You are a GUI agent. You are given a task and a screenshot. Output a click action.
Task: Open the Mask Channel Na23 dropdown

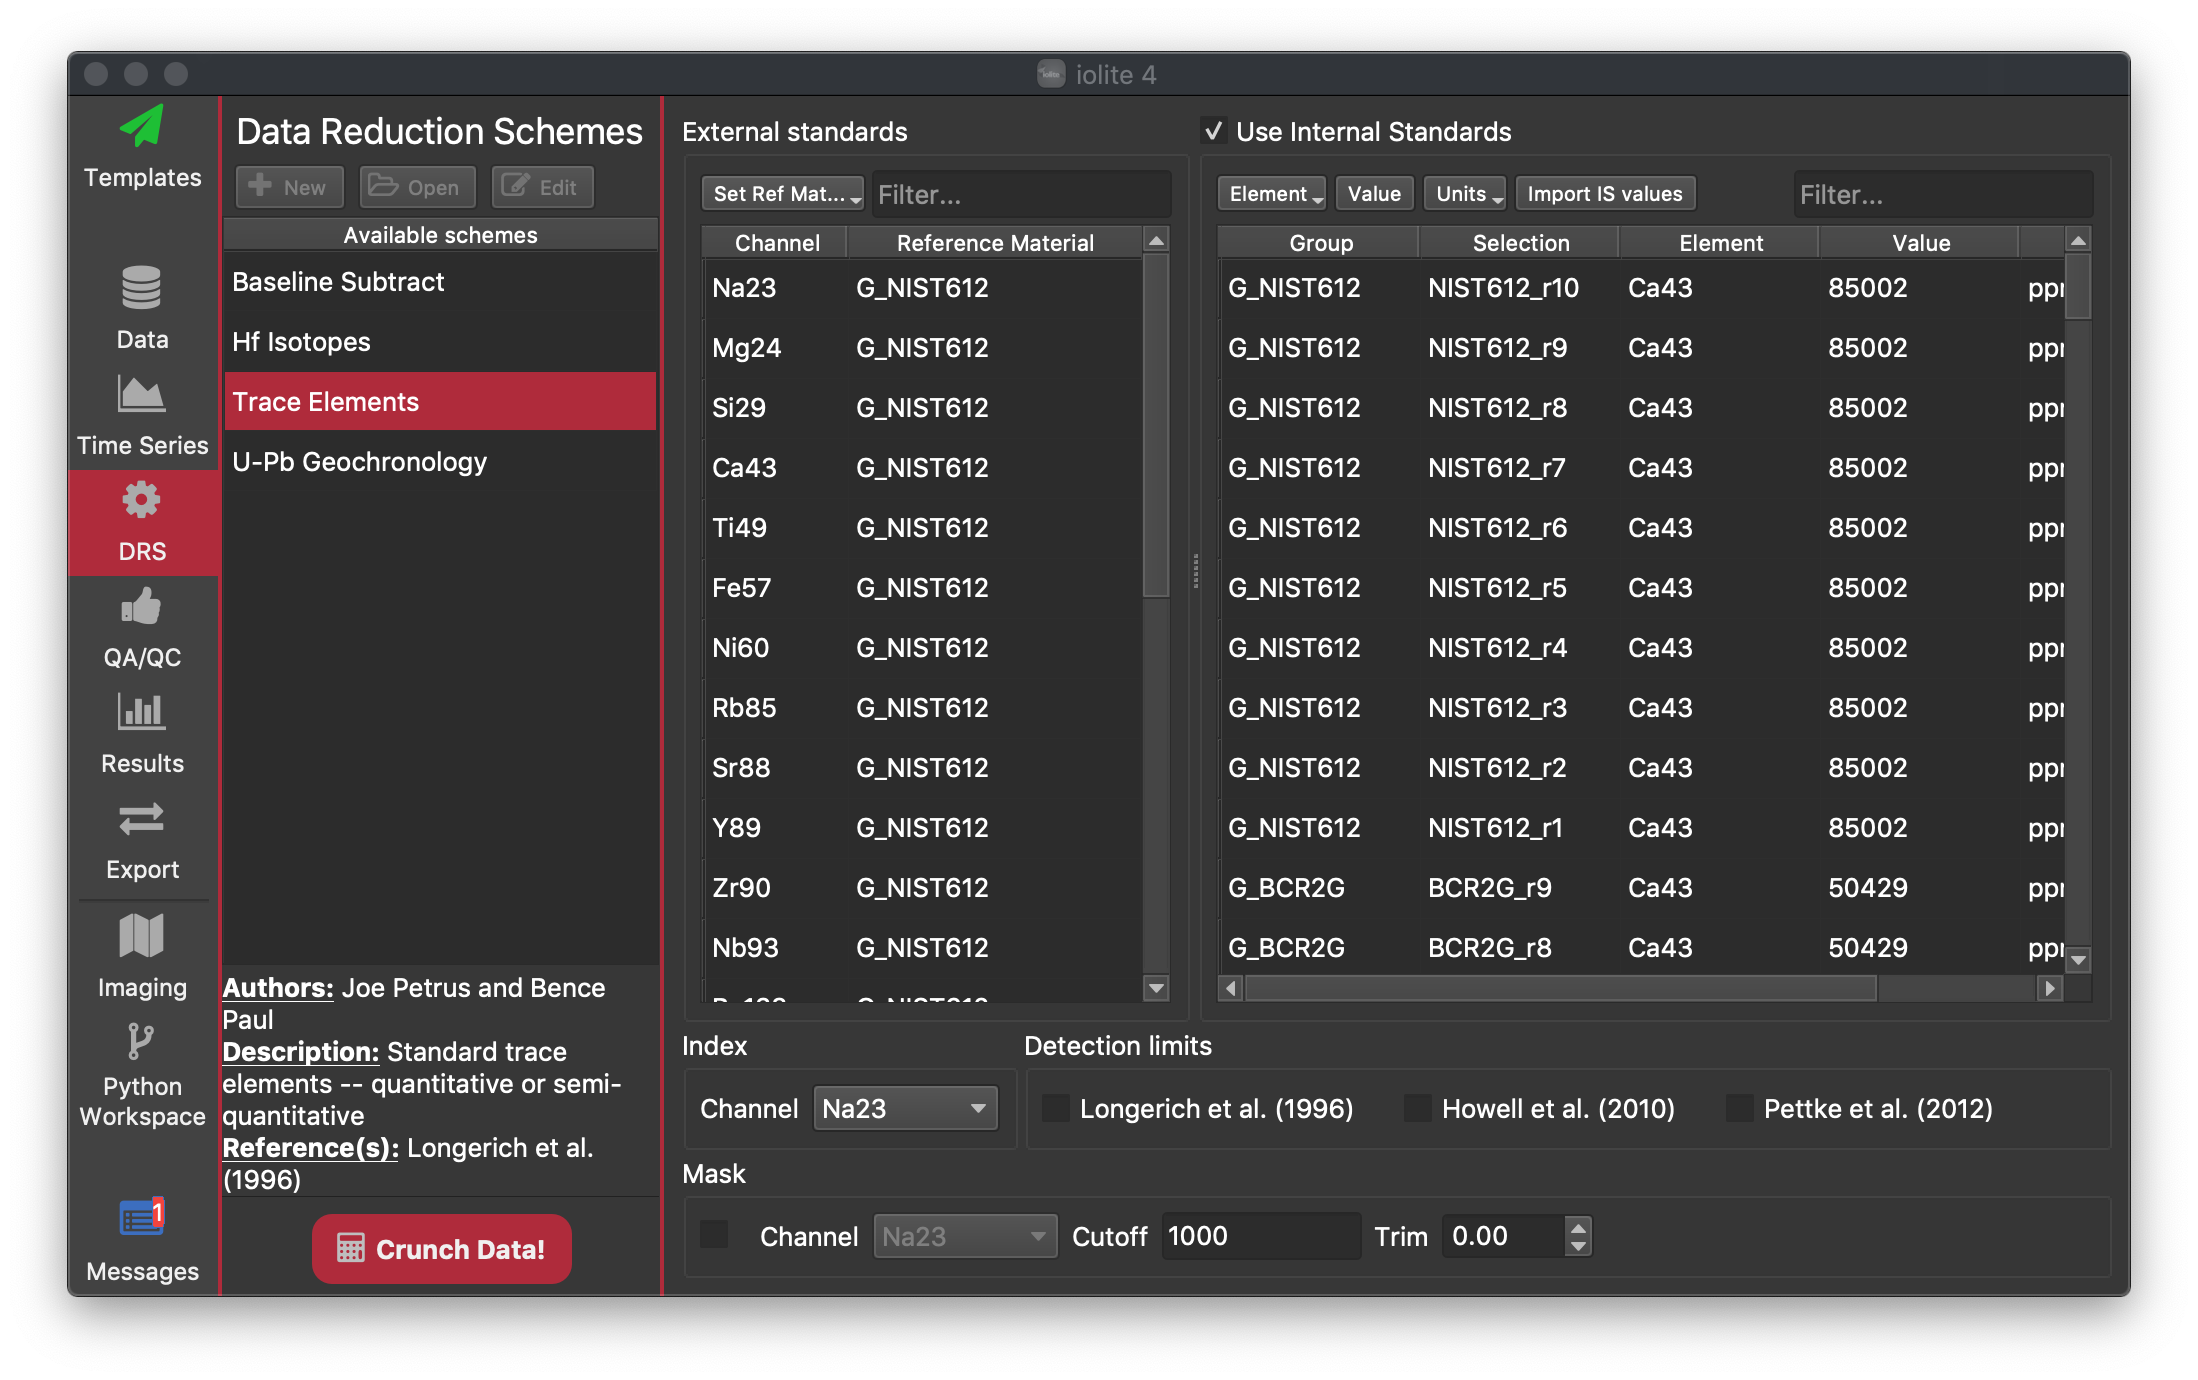click(x=965, y=1236)
